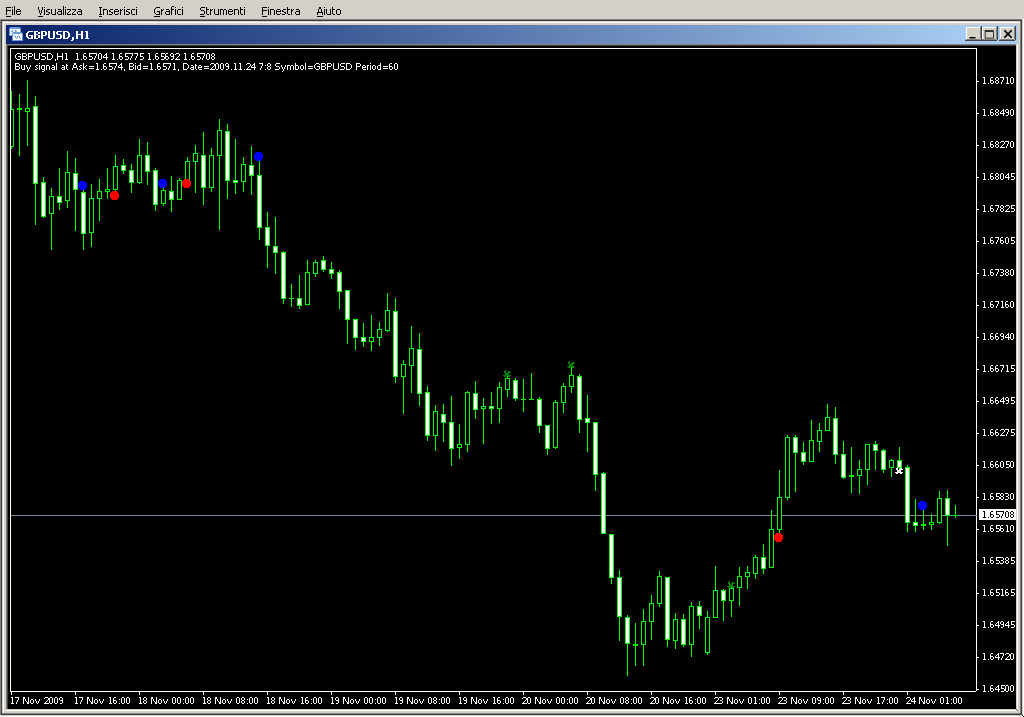
Task: Open the Grafici menu
Action: point(168,11)
